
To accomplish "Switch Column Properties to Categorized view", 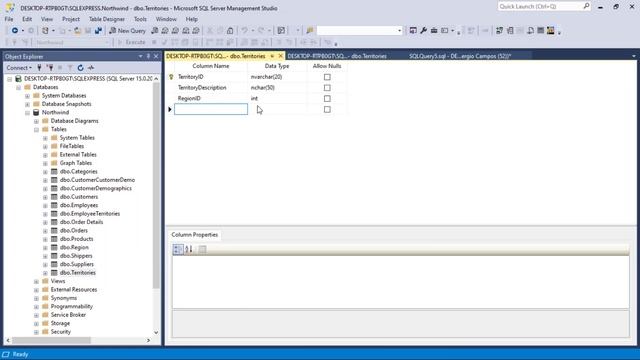I will pyautogui.click(x=178, y=249).
